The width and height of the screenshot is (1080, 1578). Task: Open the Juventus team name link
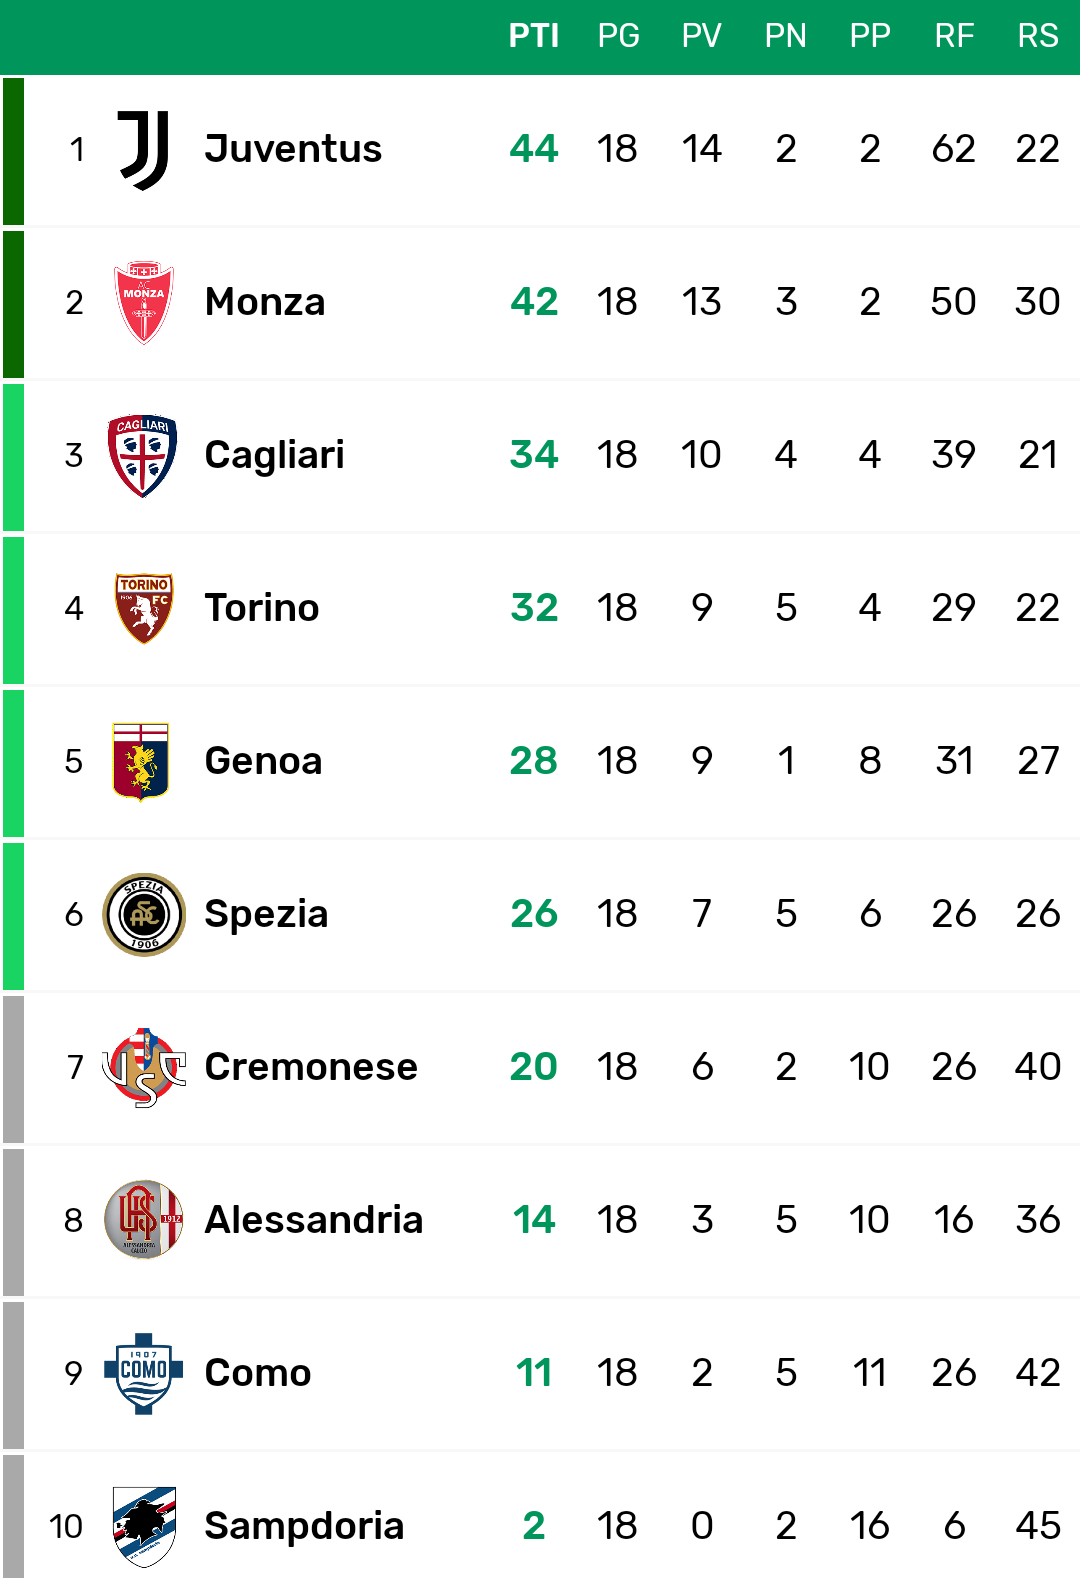pos(293,149)
